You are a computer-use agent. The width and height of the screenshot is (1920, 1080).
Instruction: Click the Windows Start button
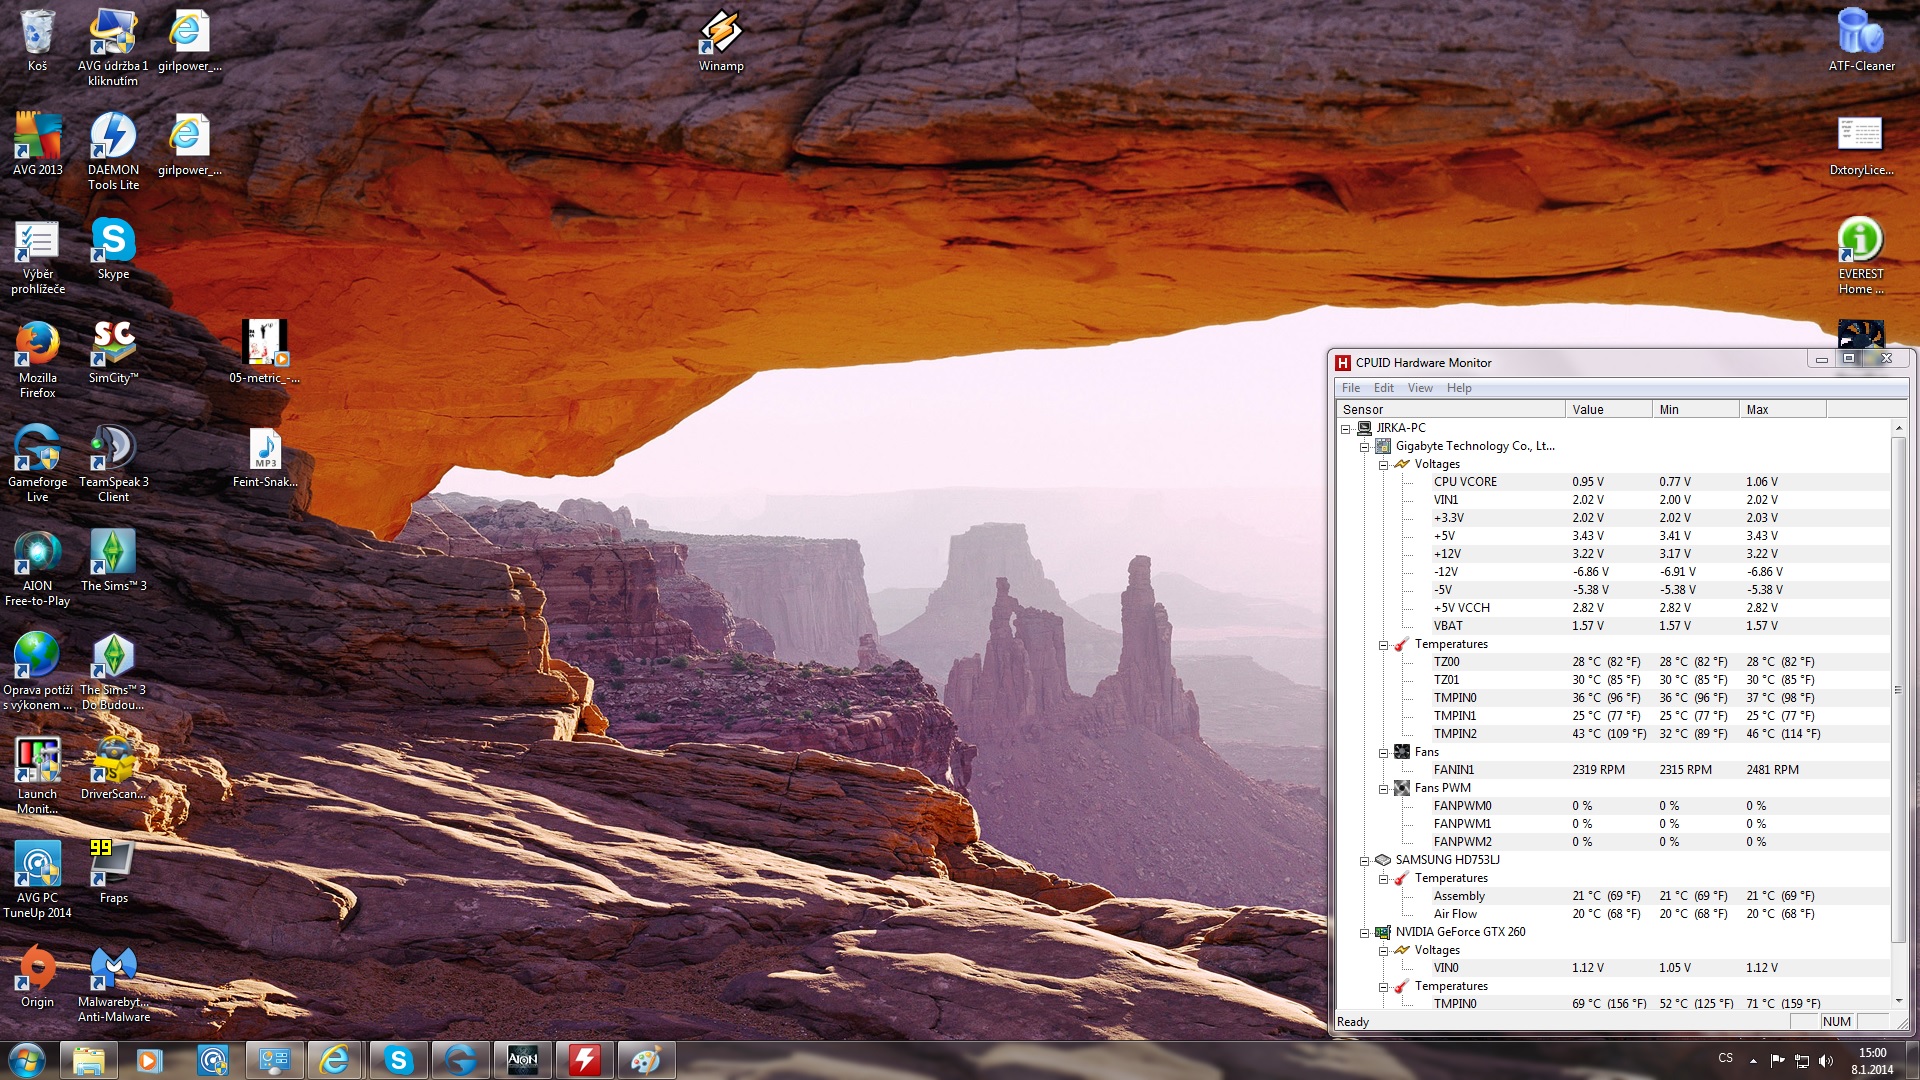[27, 1060]
